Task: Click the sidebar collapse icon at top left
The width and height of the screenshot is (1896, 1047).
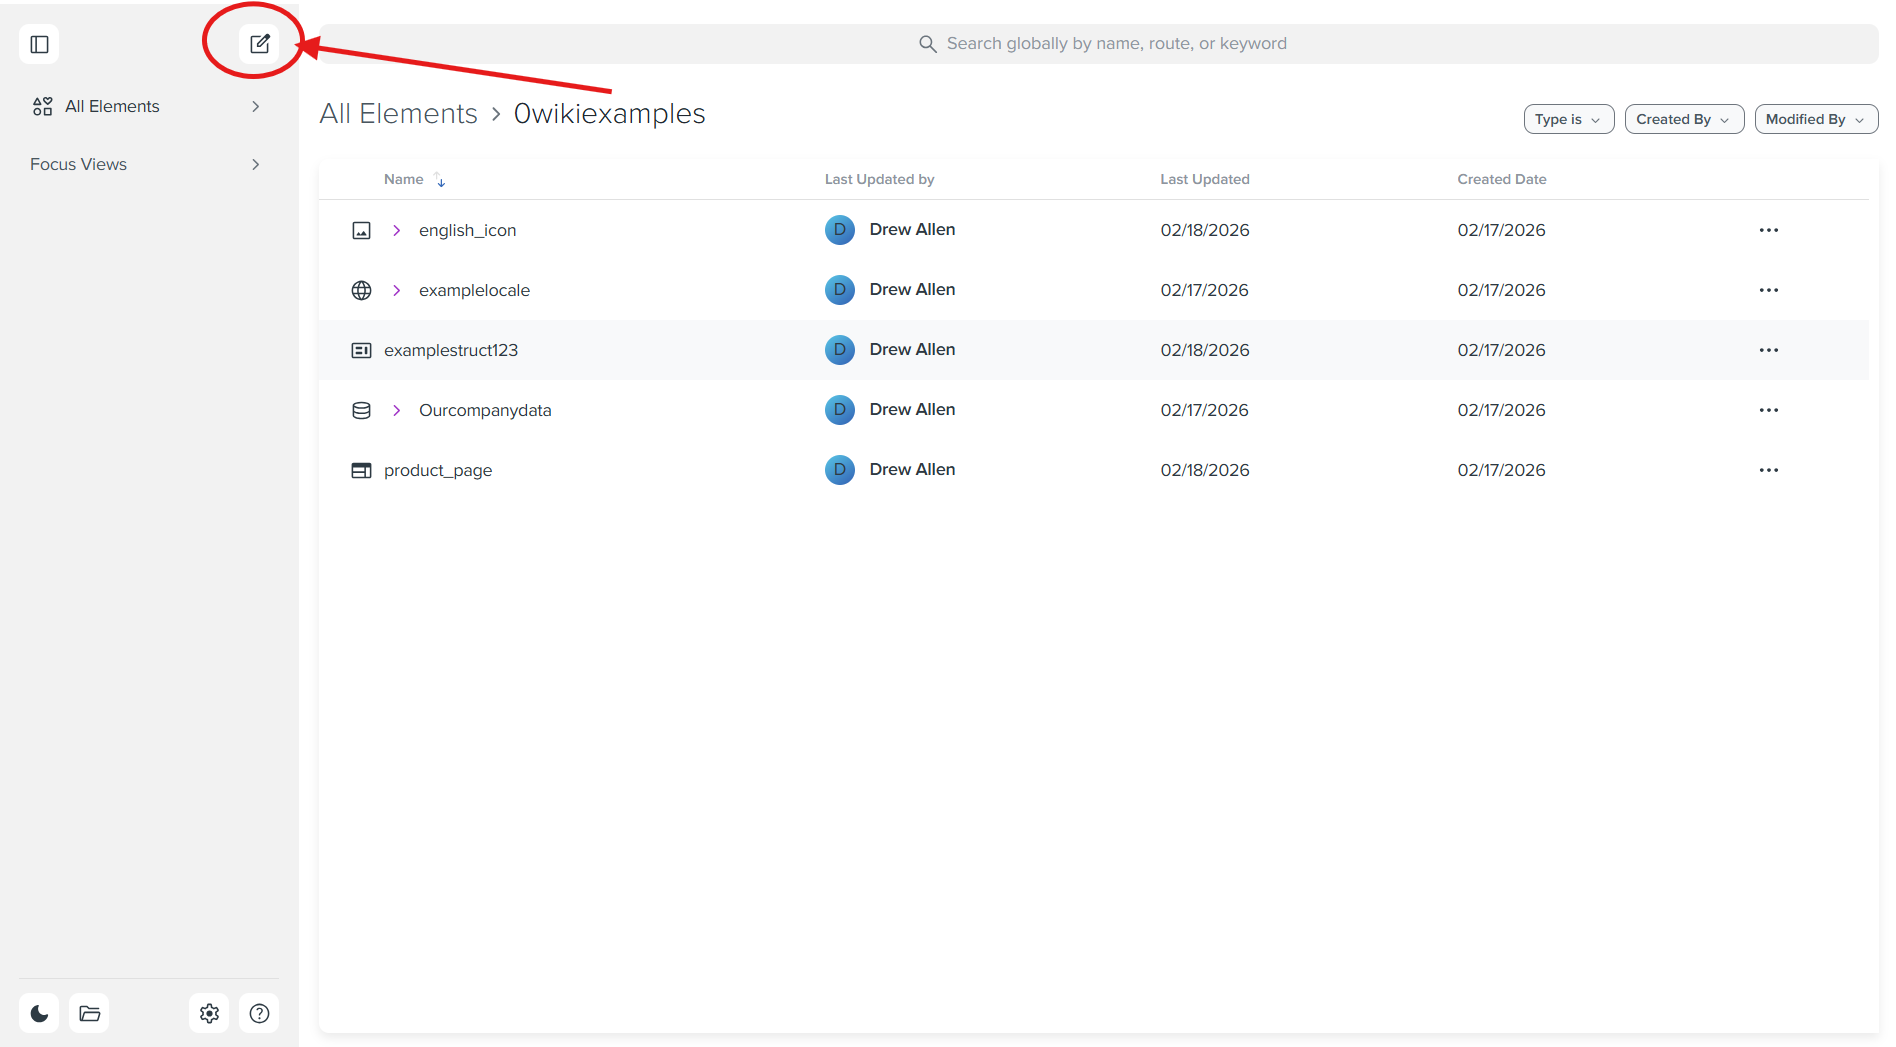Action: [x=39, y=43]
